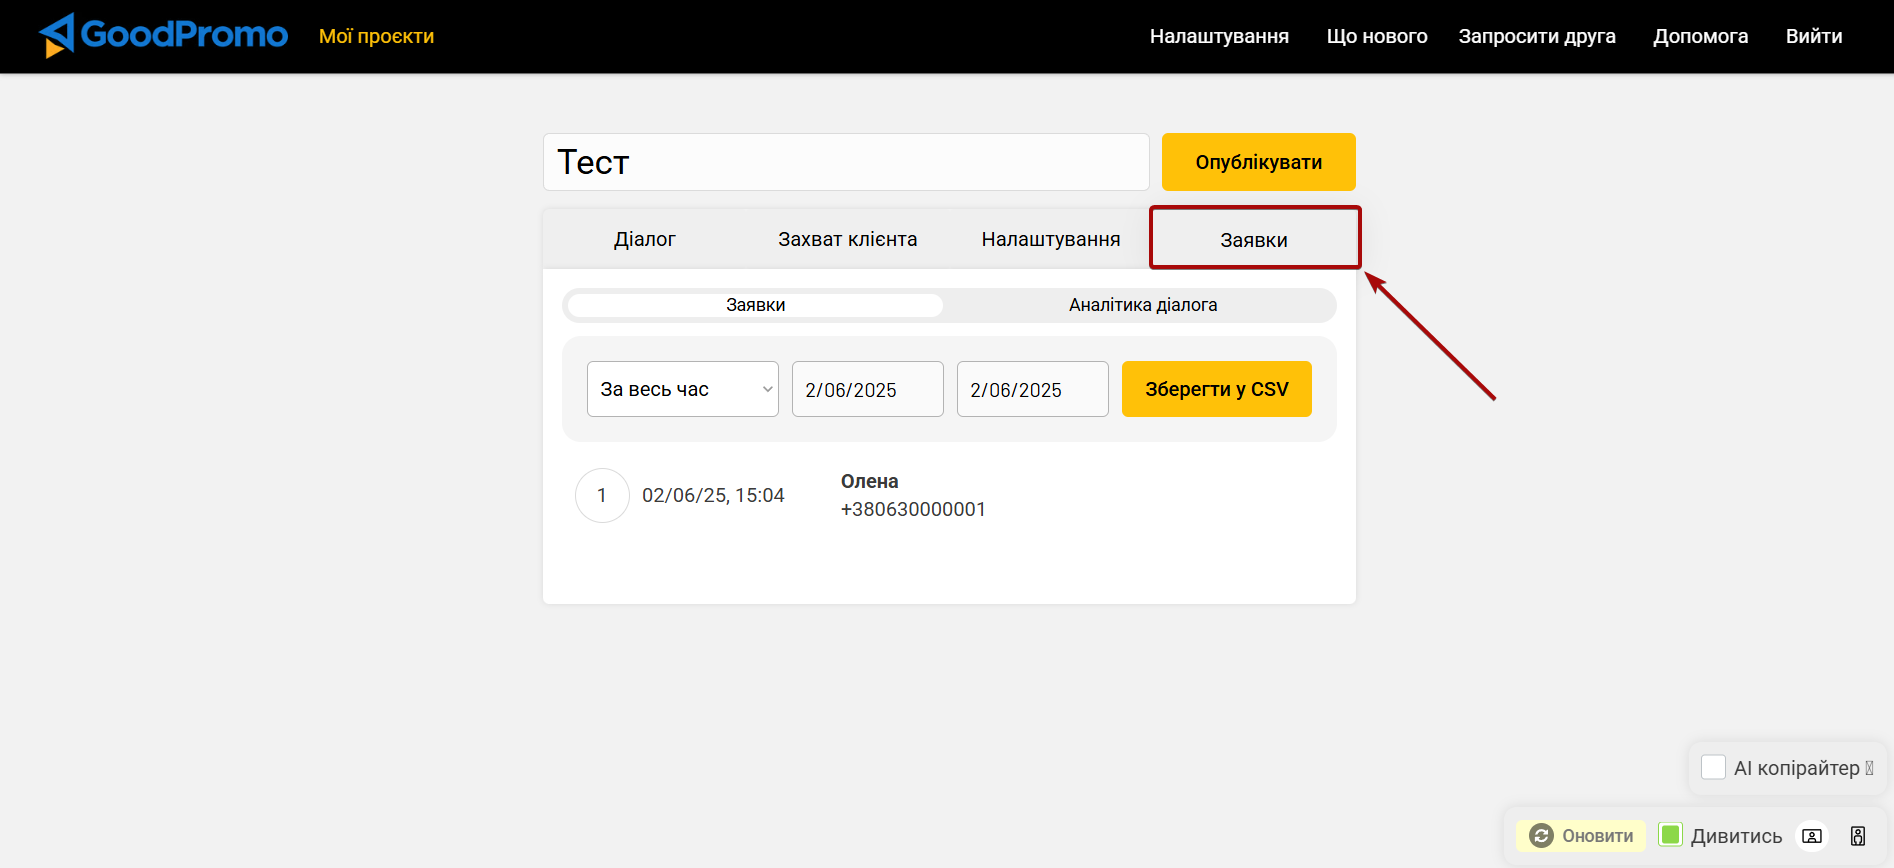
Task: Click the timestamp 02/06/25, 15:04
Action: pos(713,495)
